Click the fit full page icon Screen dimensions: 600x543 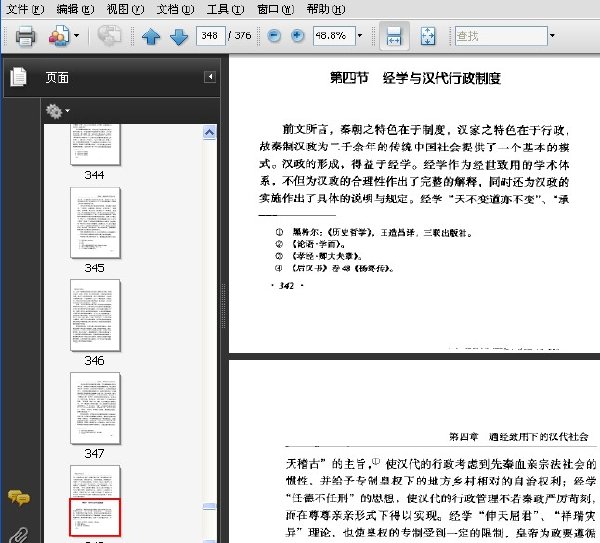click(428, 36)
